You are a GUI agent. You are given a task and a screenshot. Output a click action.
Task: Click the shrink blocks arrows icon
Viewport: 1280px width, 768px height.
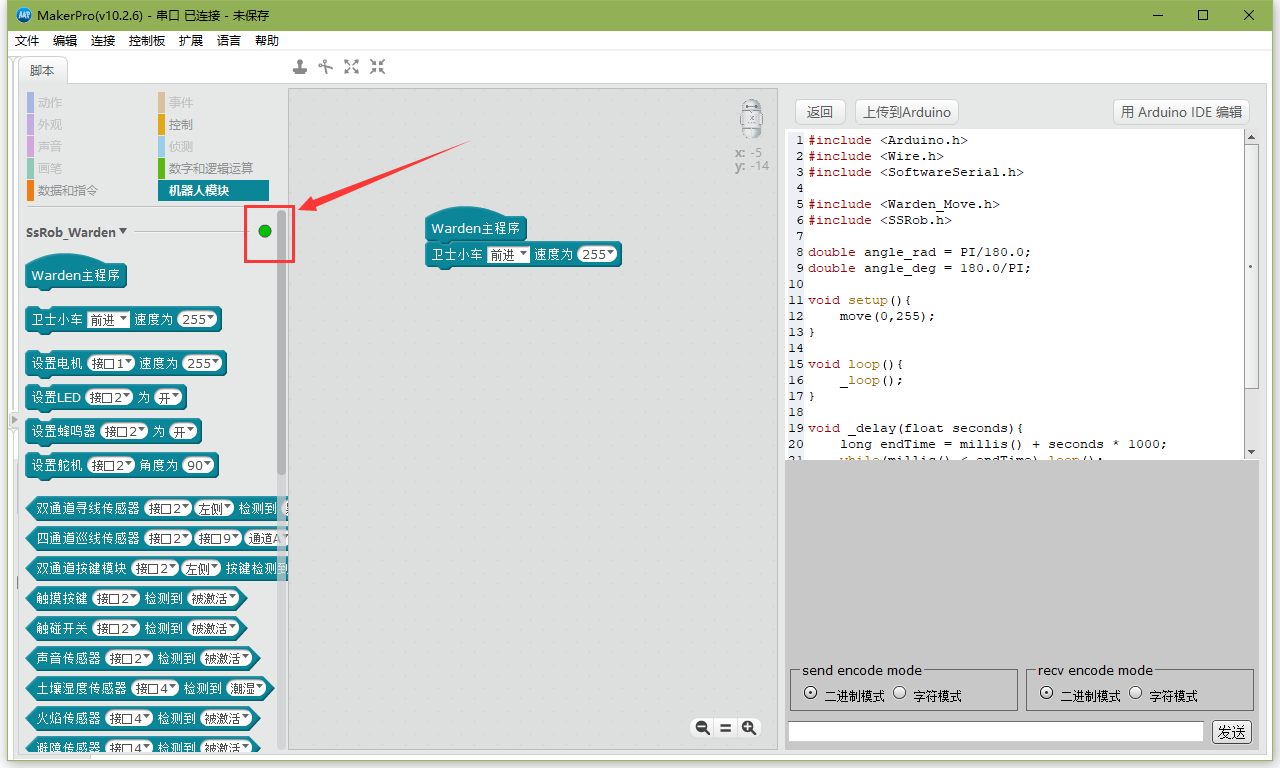(x=377, y=66)
